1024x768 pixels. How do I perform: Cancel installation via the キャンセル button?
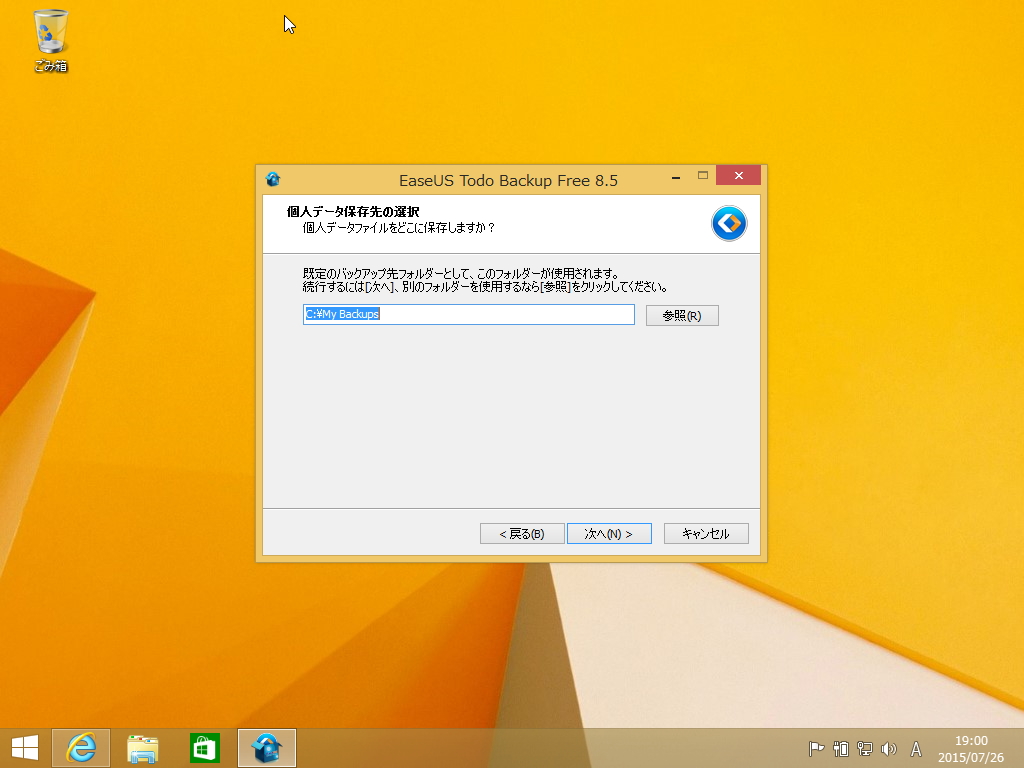click(x=705, y=533)
